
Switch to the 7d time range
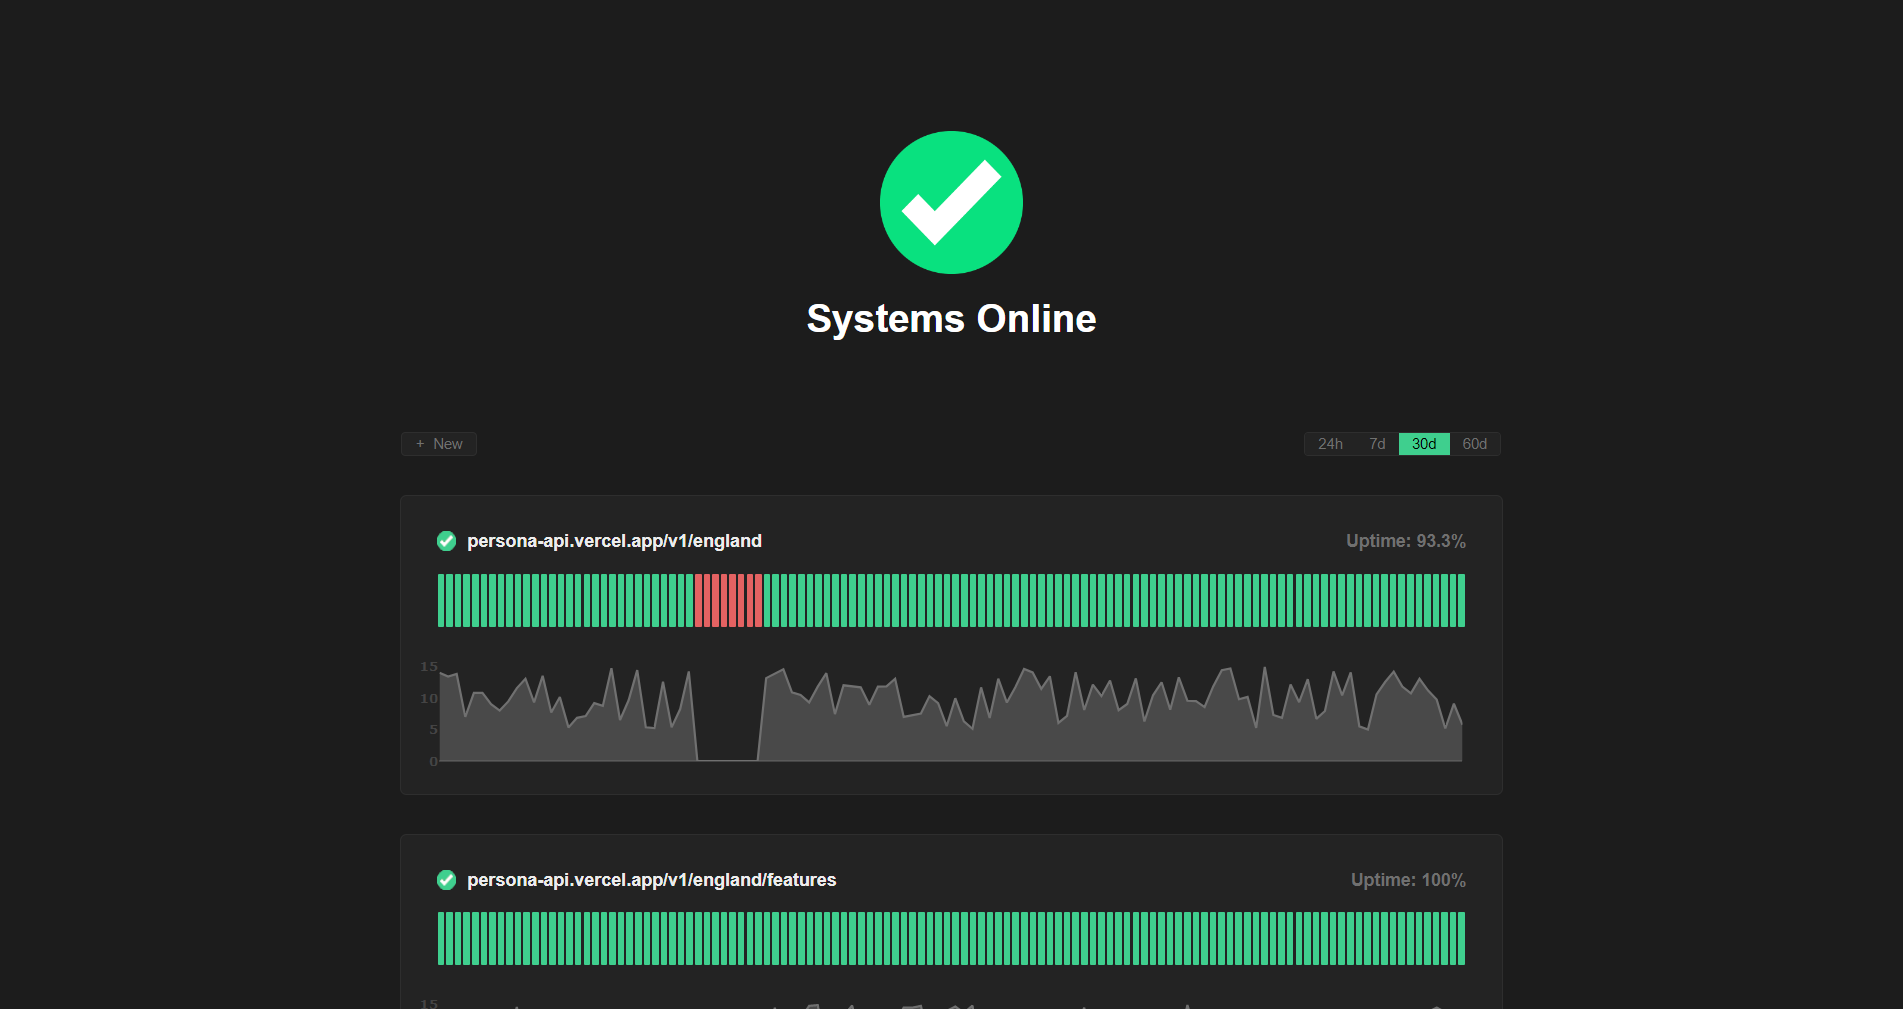pyautogui.click(x=1377, y=444)
